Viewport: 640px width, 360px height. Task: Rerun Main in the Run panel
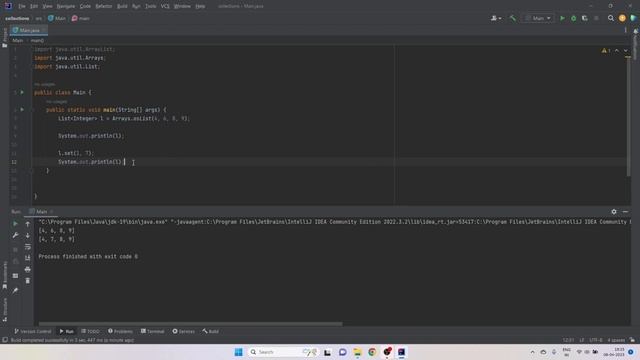tap(15, 224)
